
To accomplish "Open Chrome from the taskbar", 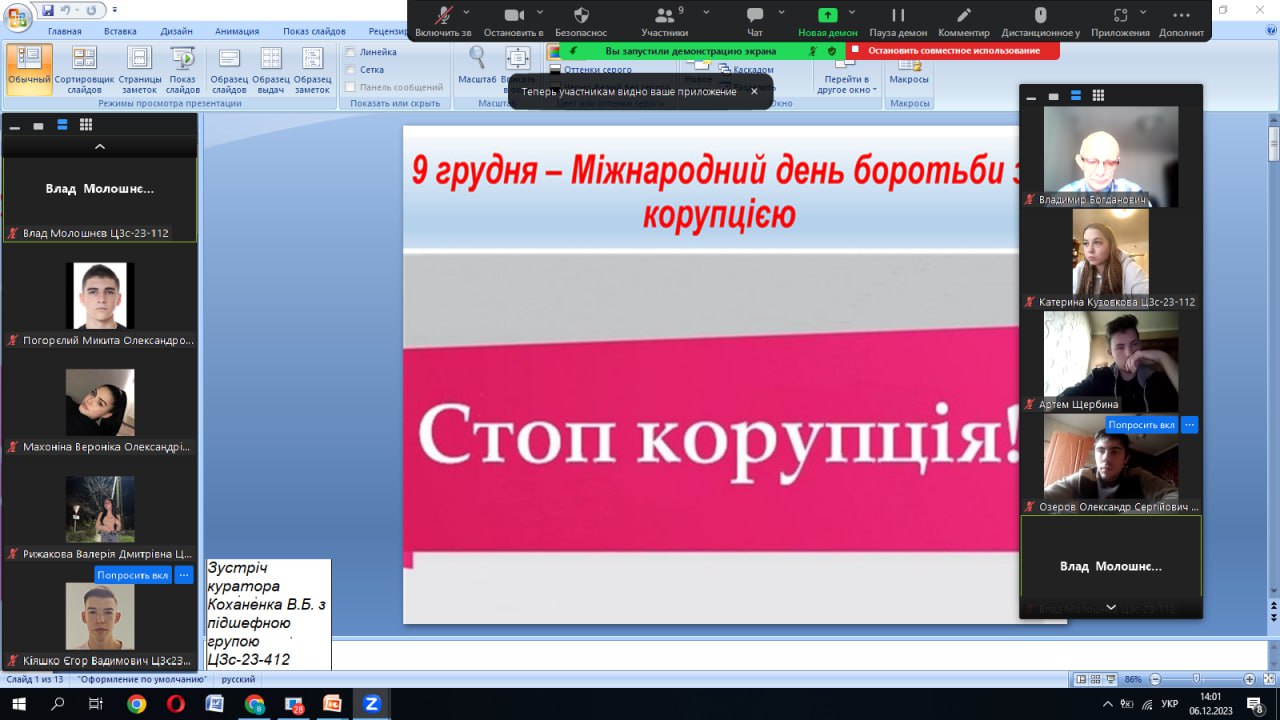I will point(136,704).
